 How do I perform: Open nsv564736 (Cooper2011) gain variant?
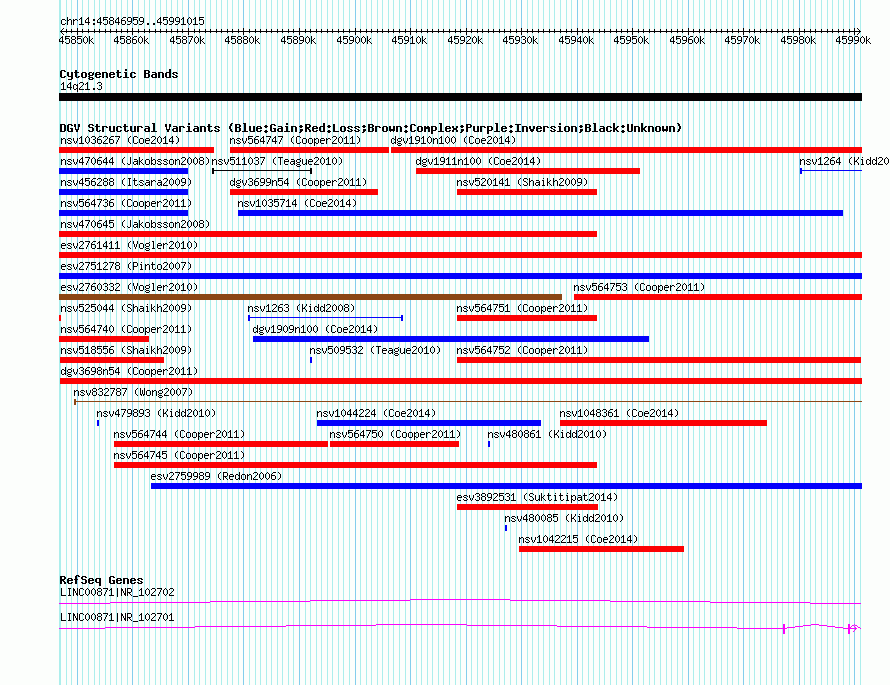125,203
